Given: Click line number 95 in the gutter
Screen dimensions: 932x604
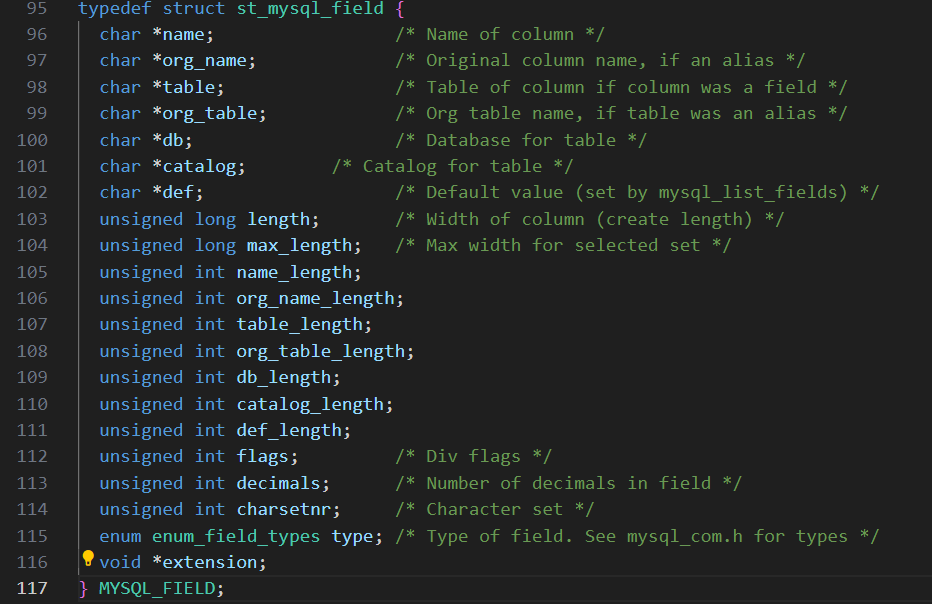Looking at the screenshot, I should tap(37, 8).
